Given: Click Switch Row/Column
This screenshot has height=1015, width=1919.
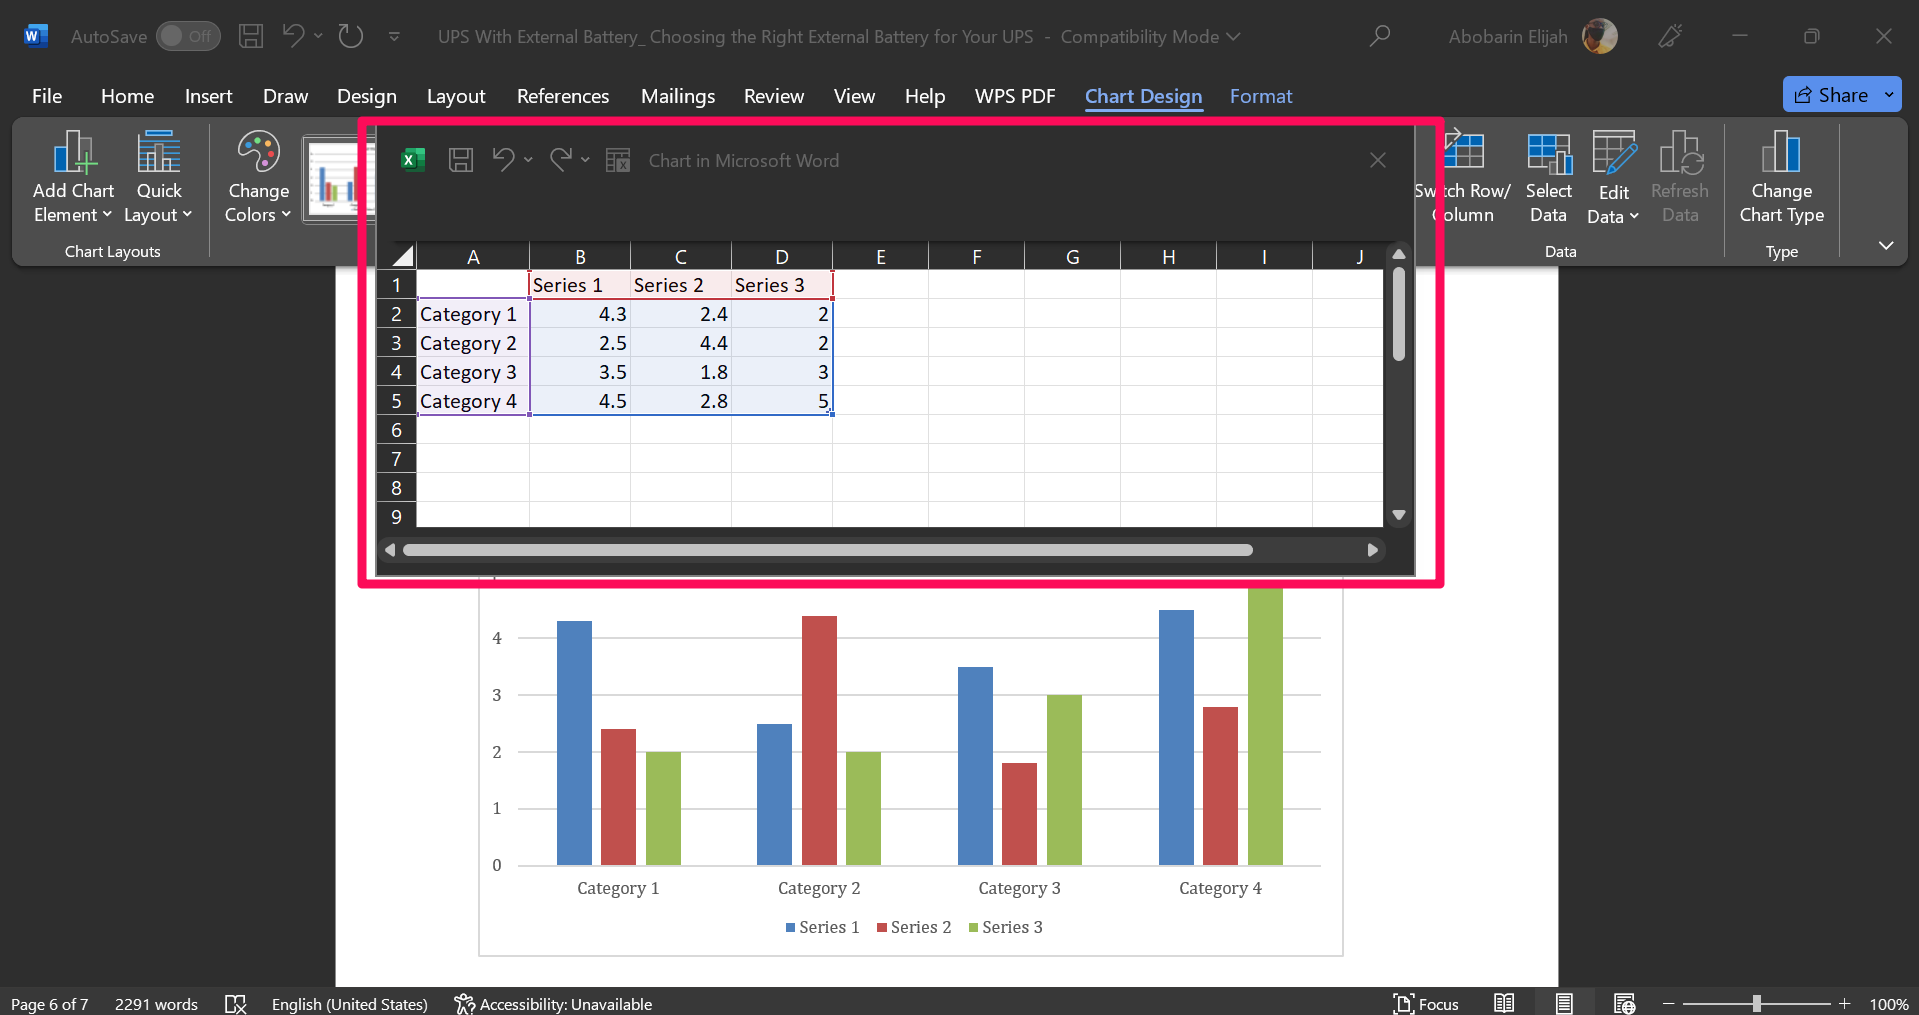Looking at the screenshot, I should pos(1464,175).
